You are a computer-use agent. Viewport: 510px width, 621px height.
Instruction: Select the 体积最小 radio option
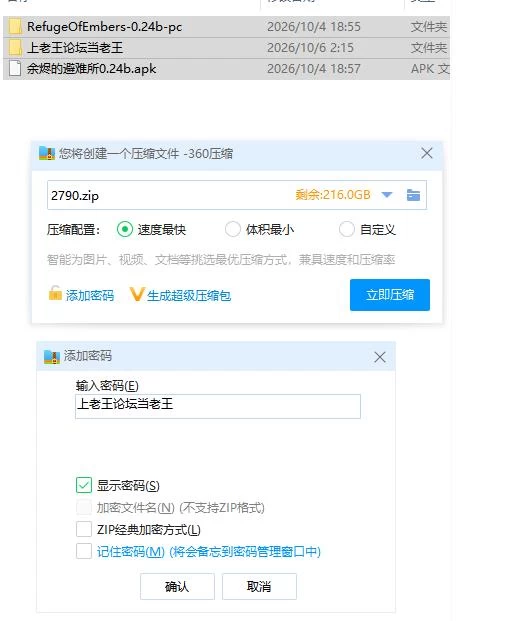tap(232, 229)
